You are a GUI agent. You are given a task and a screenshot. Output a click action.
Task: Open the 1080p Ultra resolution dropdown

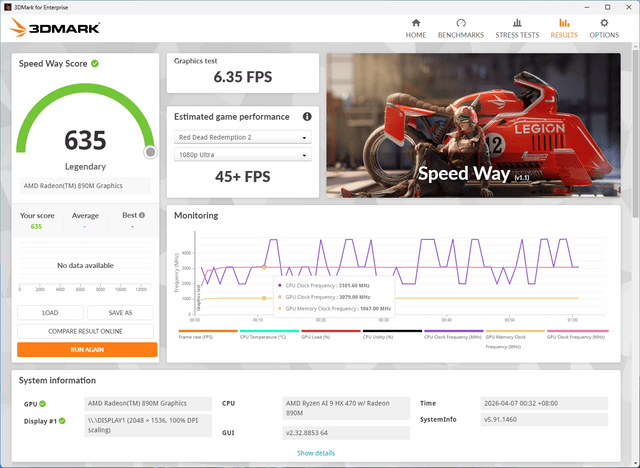(x=242, y=155)
